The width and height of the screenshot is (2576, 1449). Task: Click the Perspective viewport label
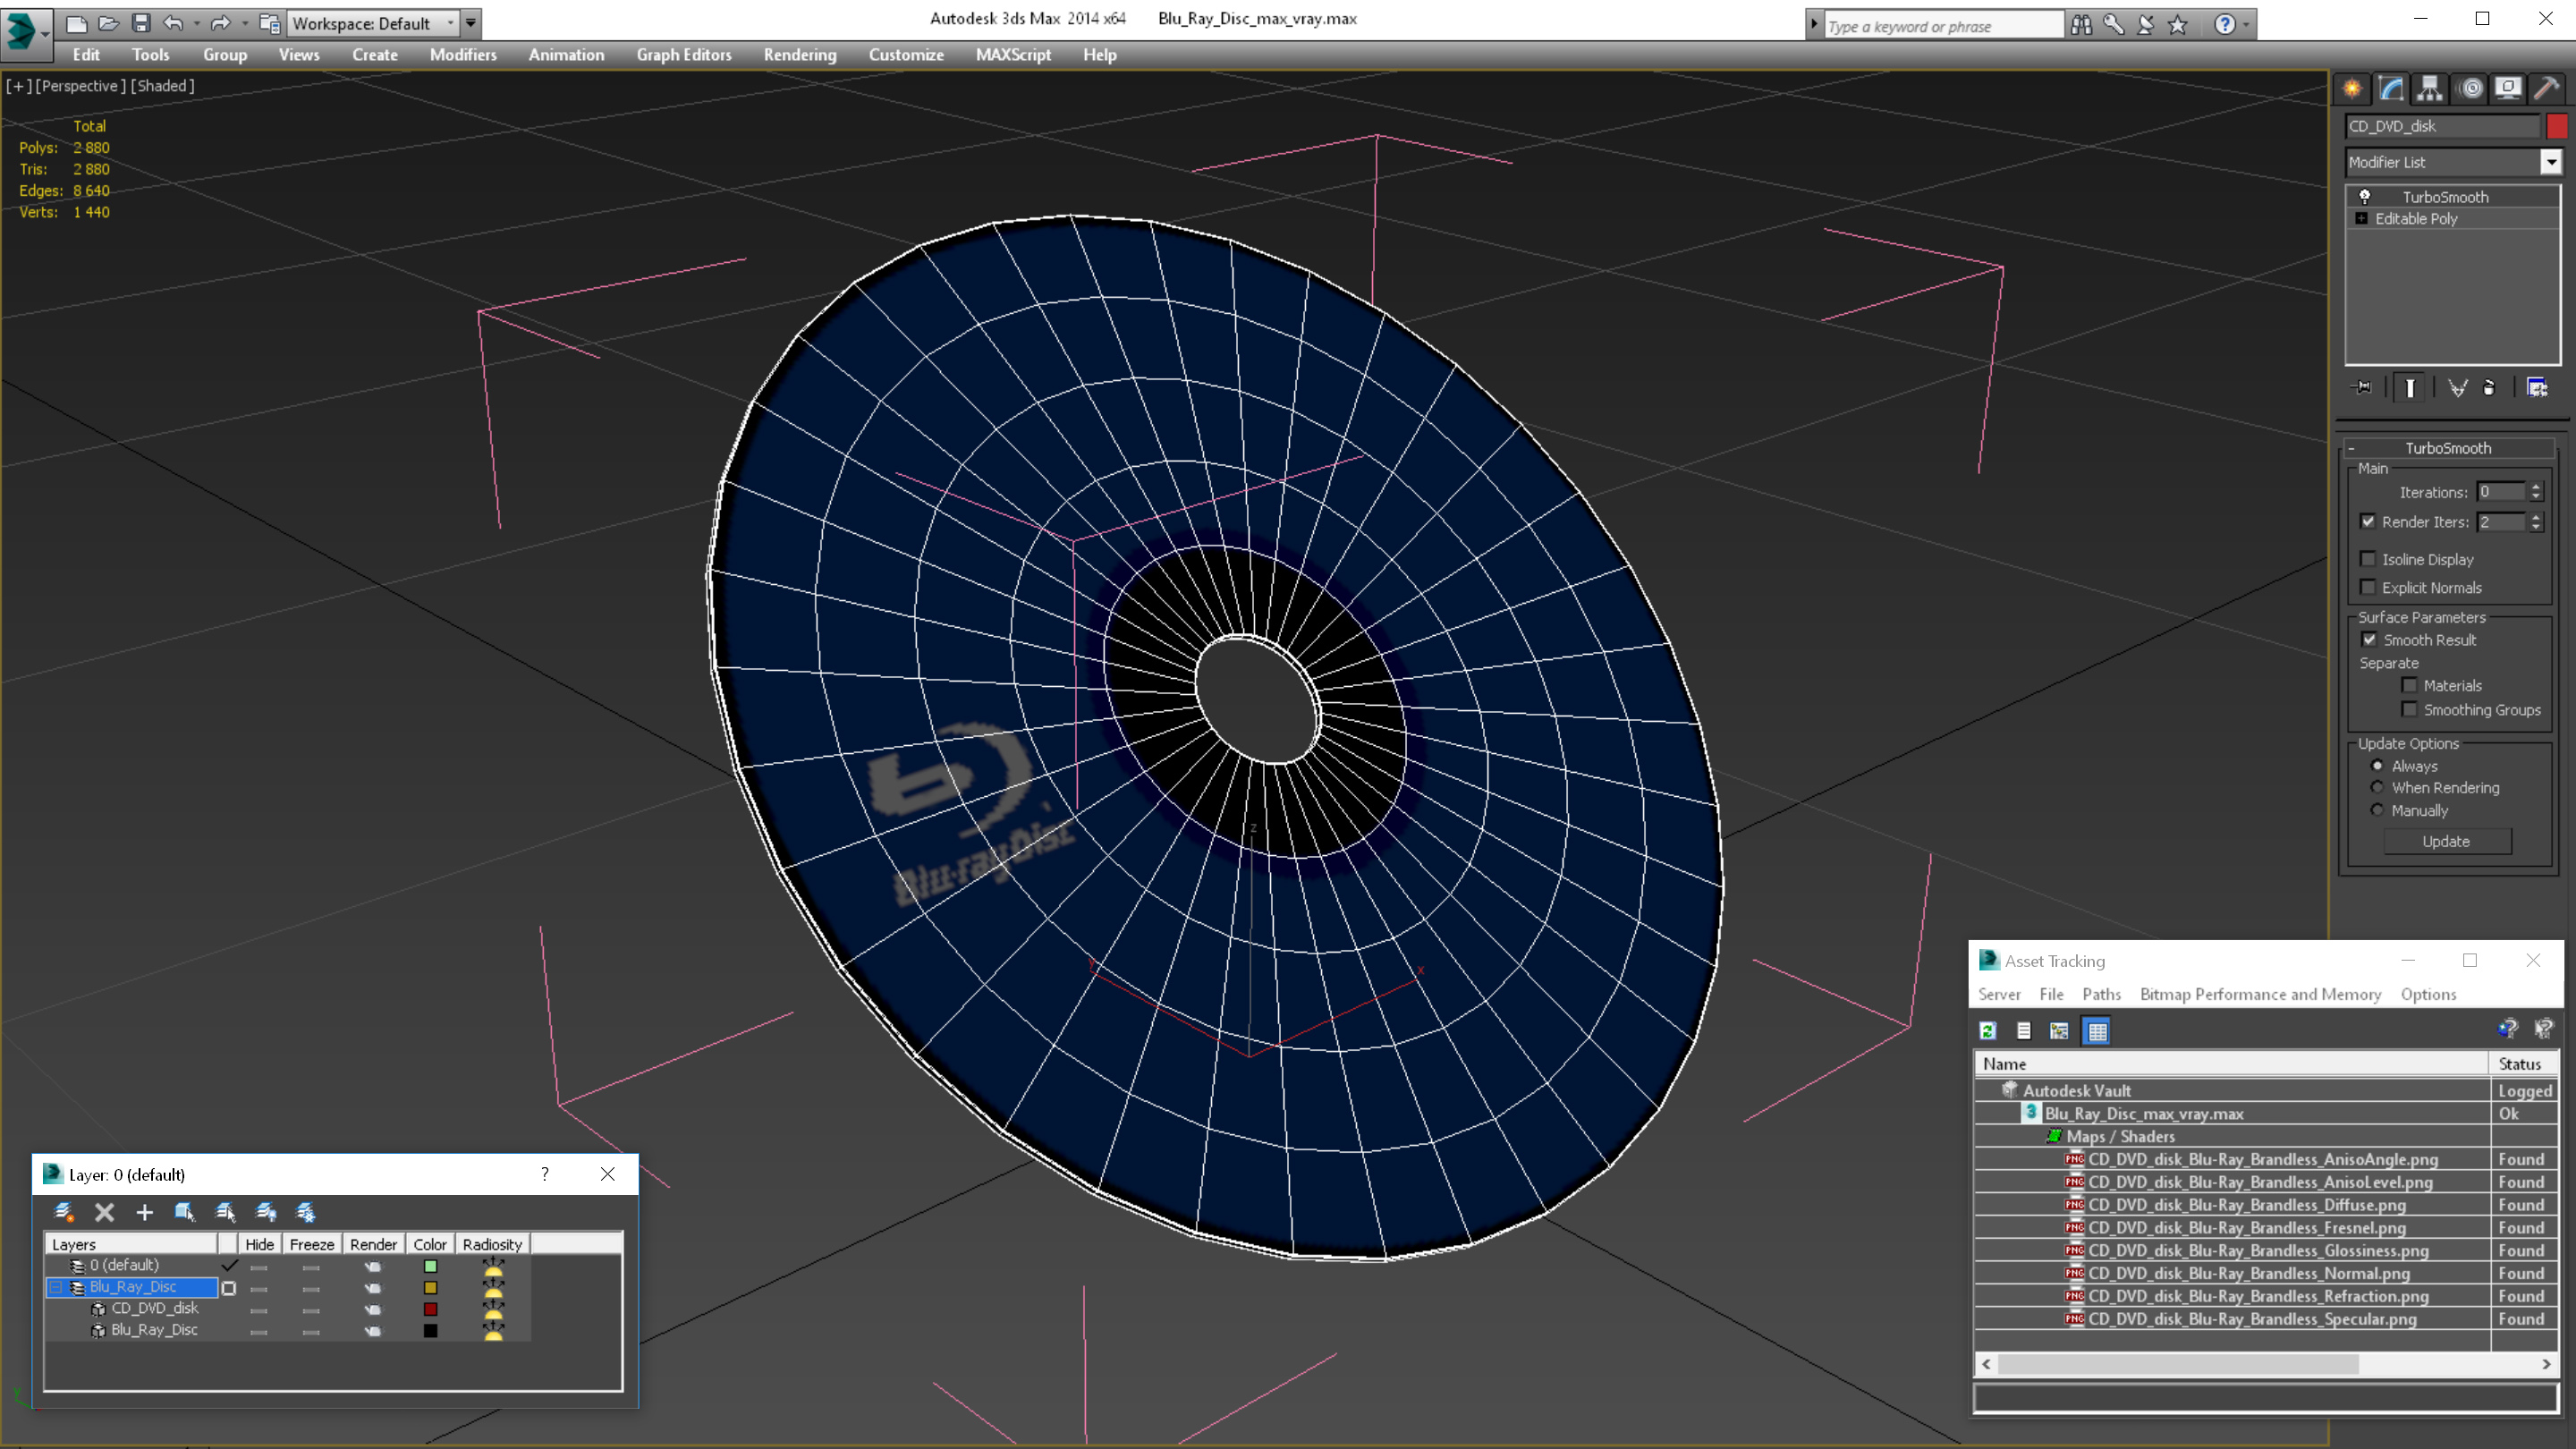pos(81,86)
